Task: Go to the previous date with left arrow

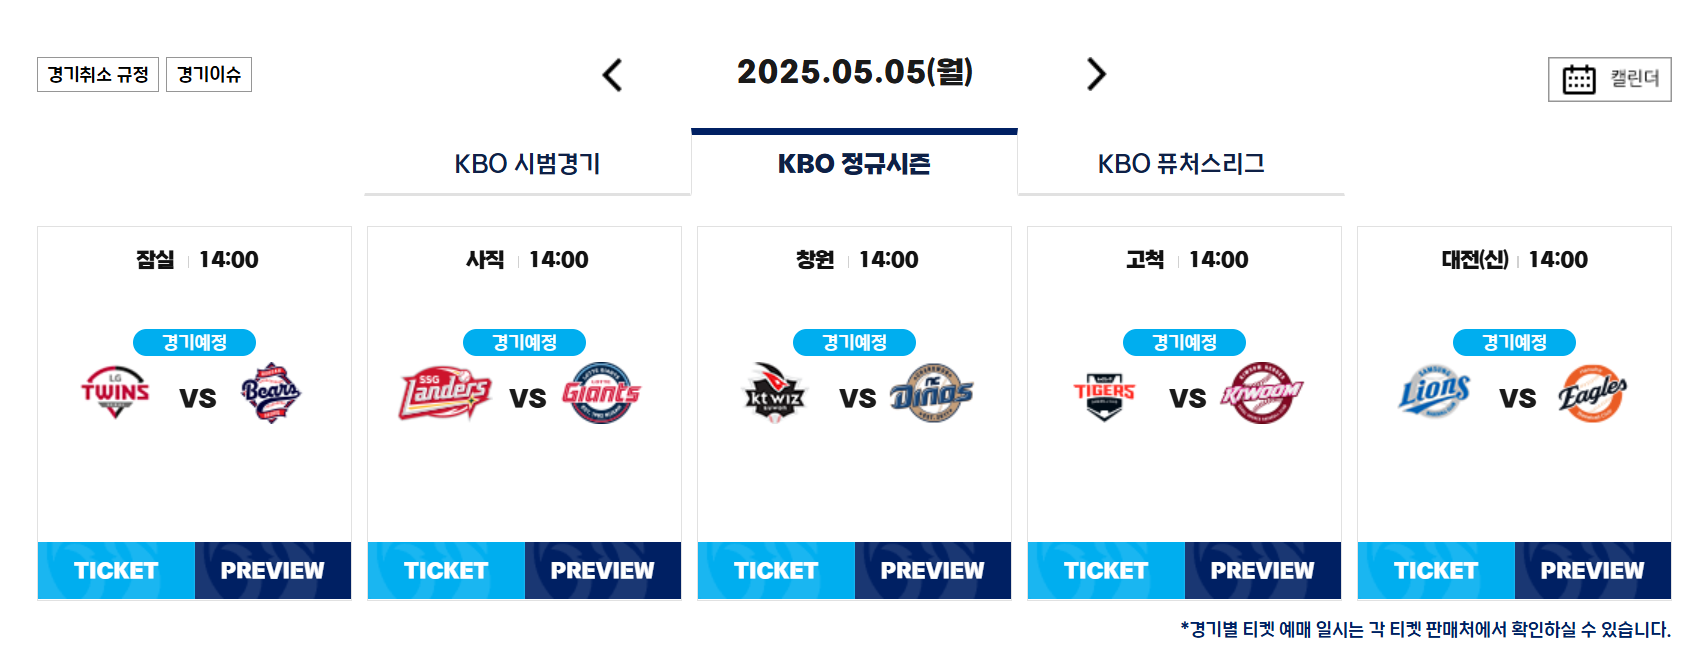Action: tap(612, 74)
